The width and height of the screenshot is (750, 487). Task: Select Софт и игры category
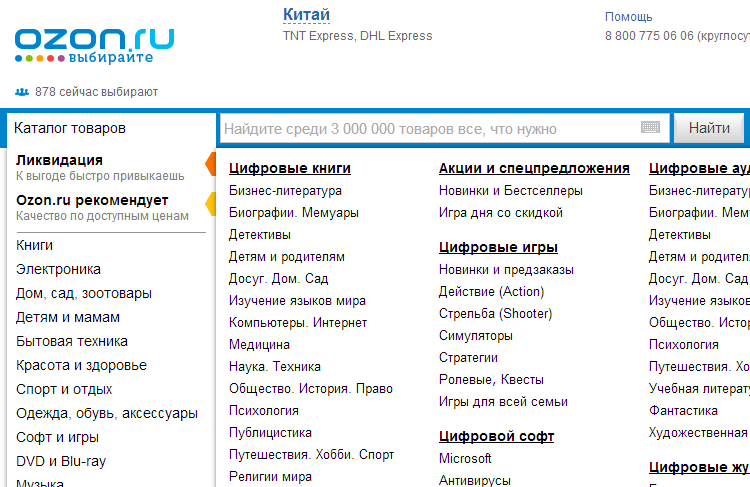pos(57,437)
